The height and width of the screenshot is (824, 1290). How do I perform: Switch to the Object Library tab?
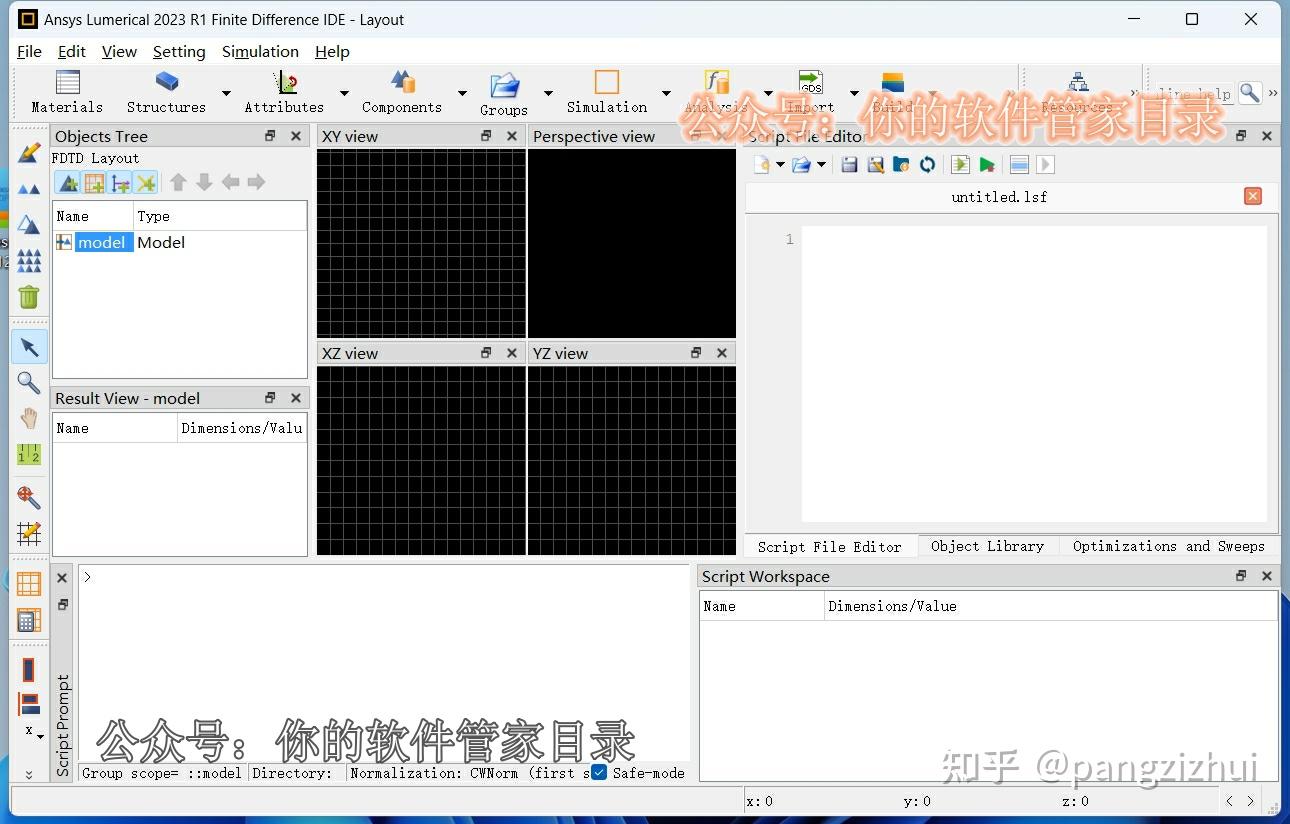(987, 546)
